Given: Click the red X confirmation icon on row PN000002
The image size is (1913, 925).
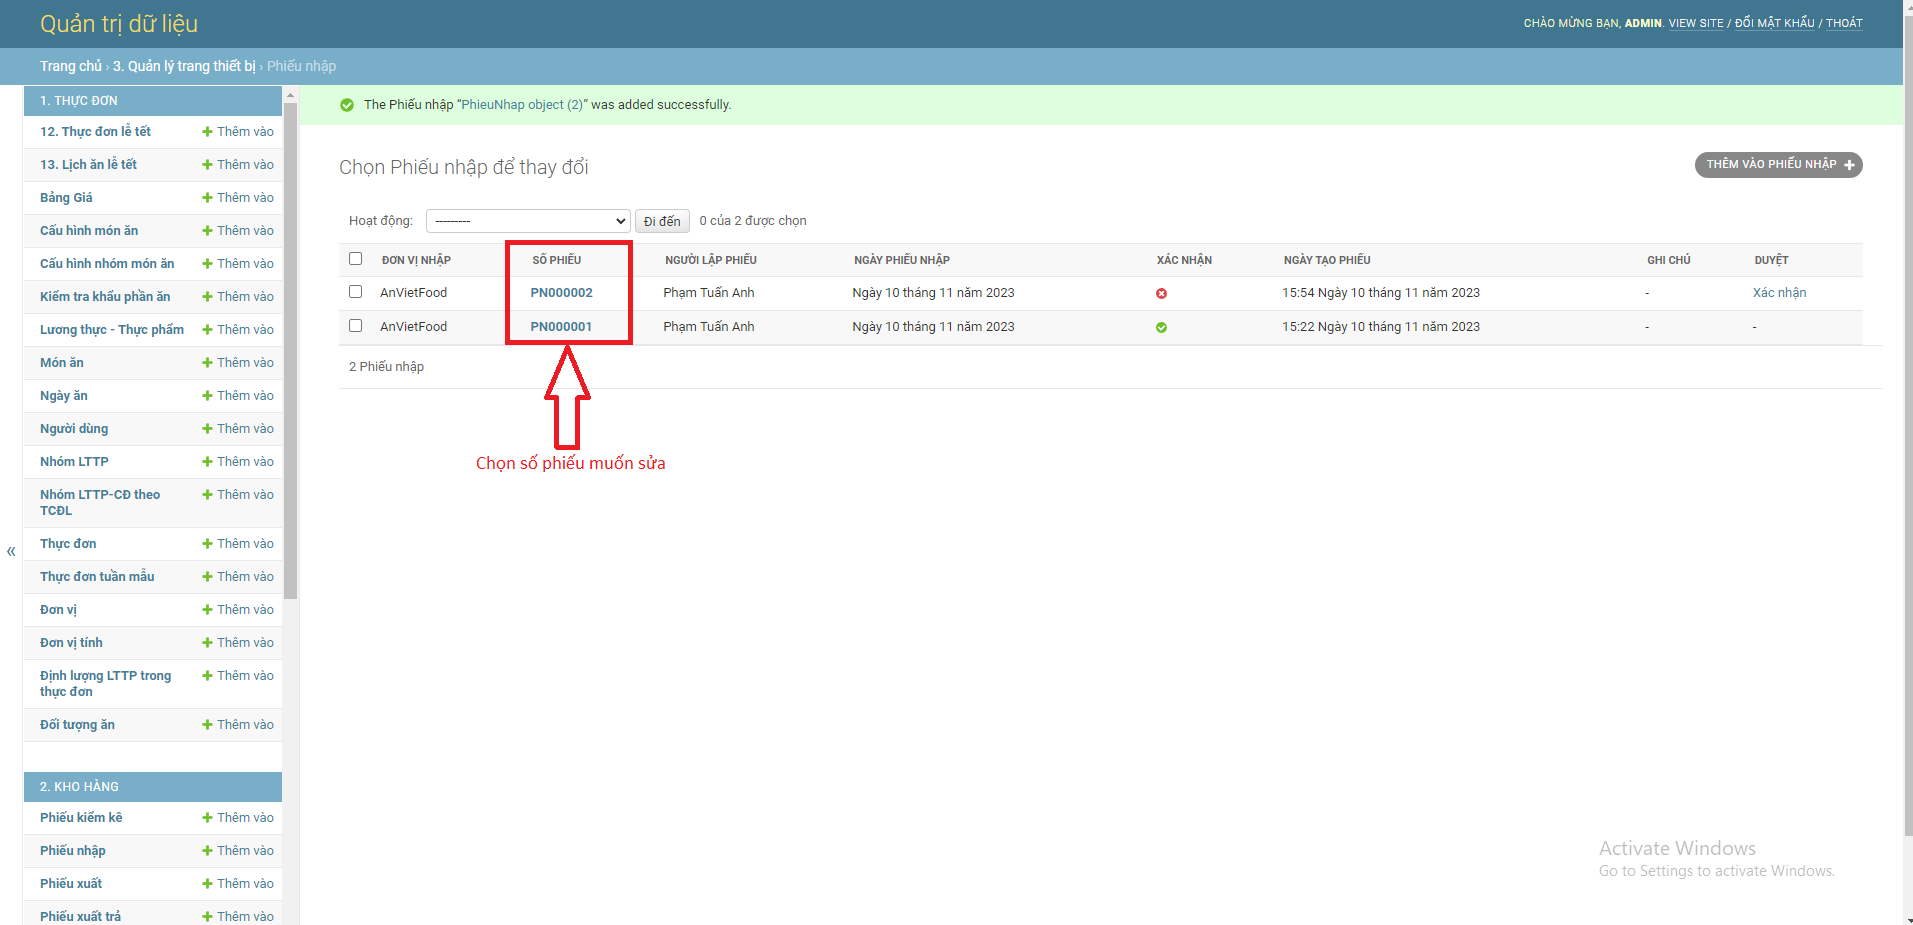Looking at the screenshot, I should (1161, 293).
